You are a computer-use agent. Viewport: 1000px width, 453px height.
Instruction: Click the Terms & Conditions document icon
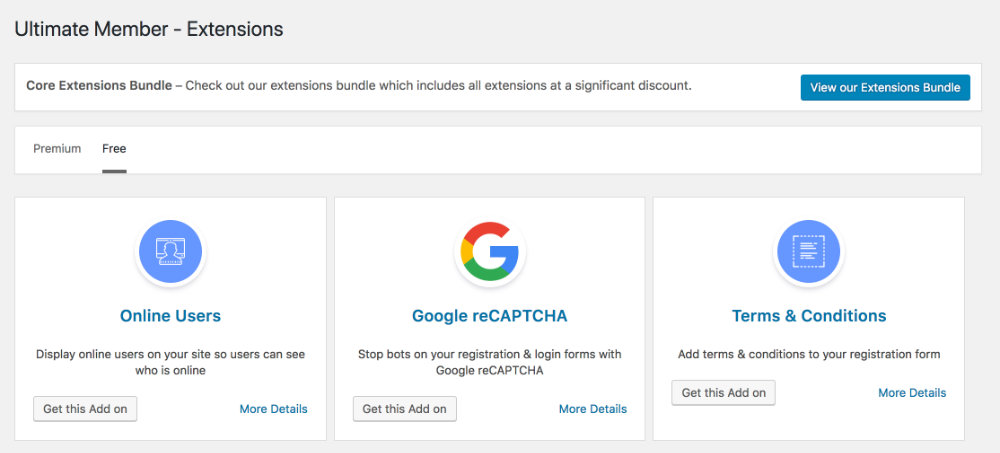tap(809, 251)
